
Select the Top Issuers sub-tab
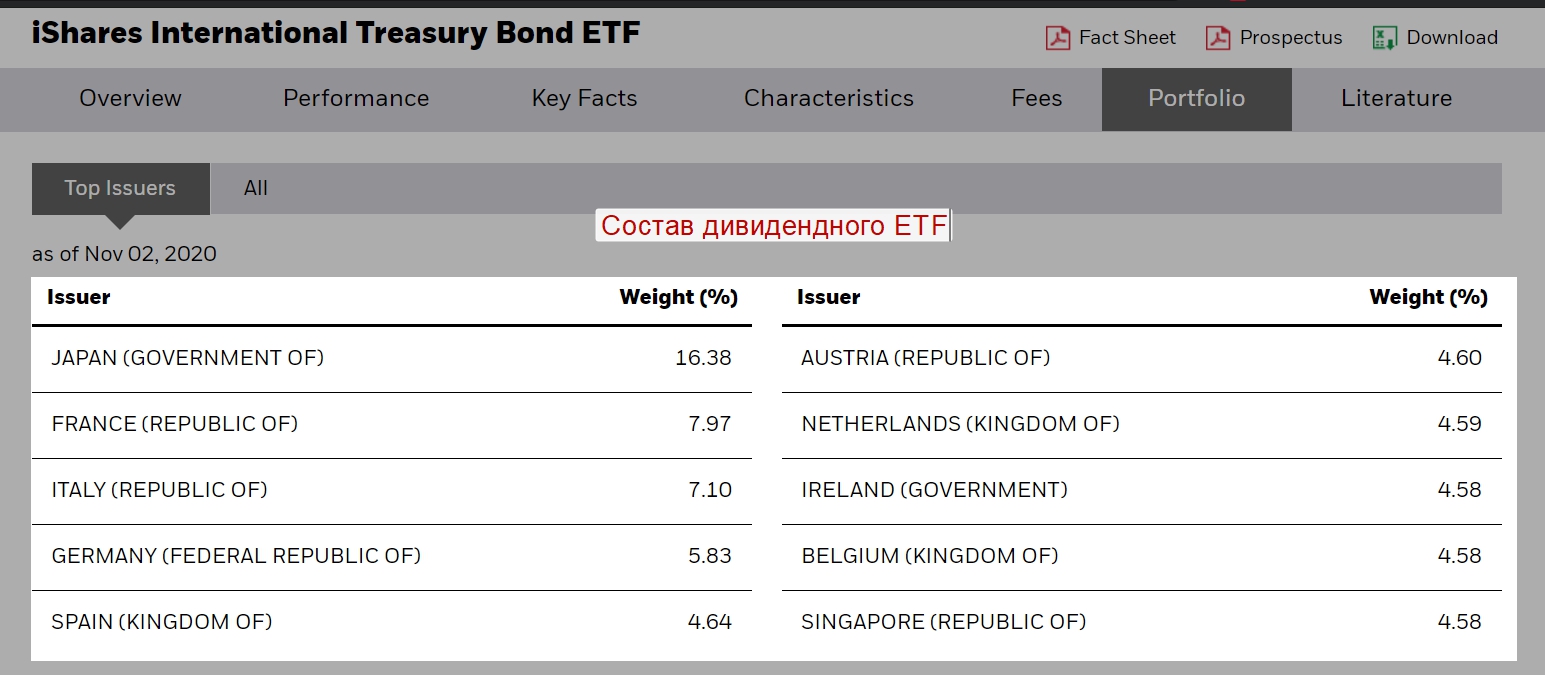[120, 188]
